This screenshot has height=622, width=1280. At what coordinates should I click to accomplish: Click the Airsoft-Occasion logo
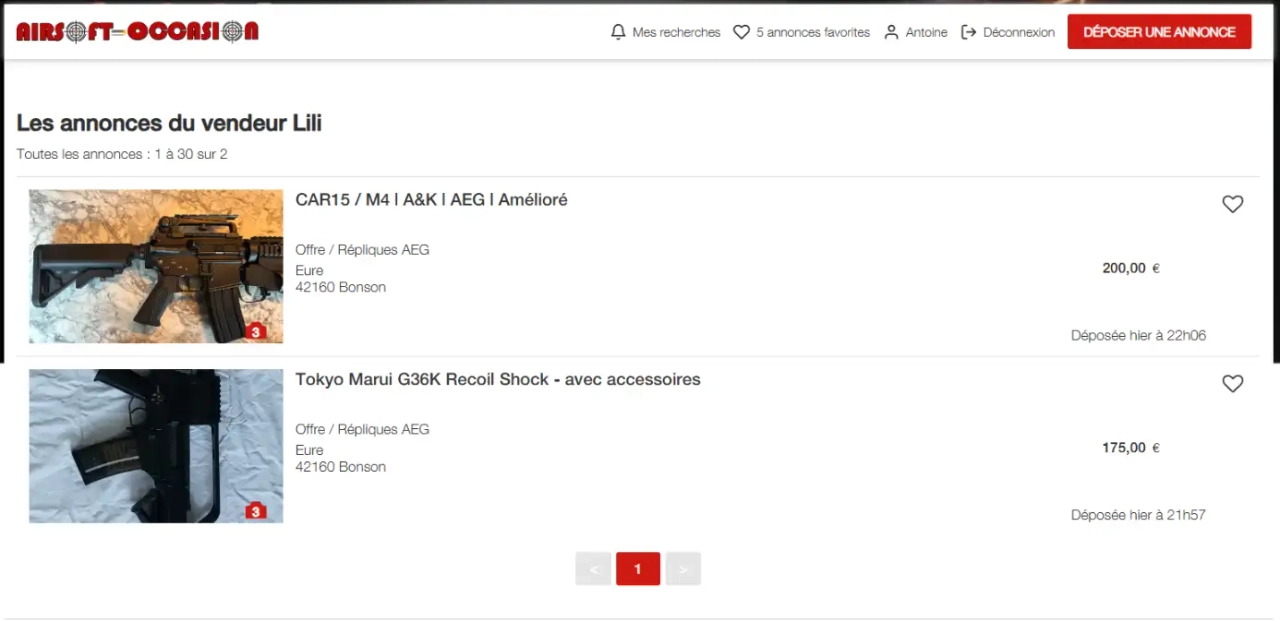pos(137,32)
